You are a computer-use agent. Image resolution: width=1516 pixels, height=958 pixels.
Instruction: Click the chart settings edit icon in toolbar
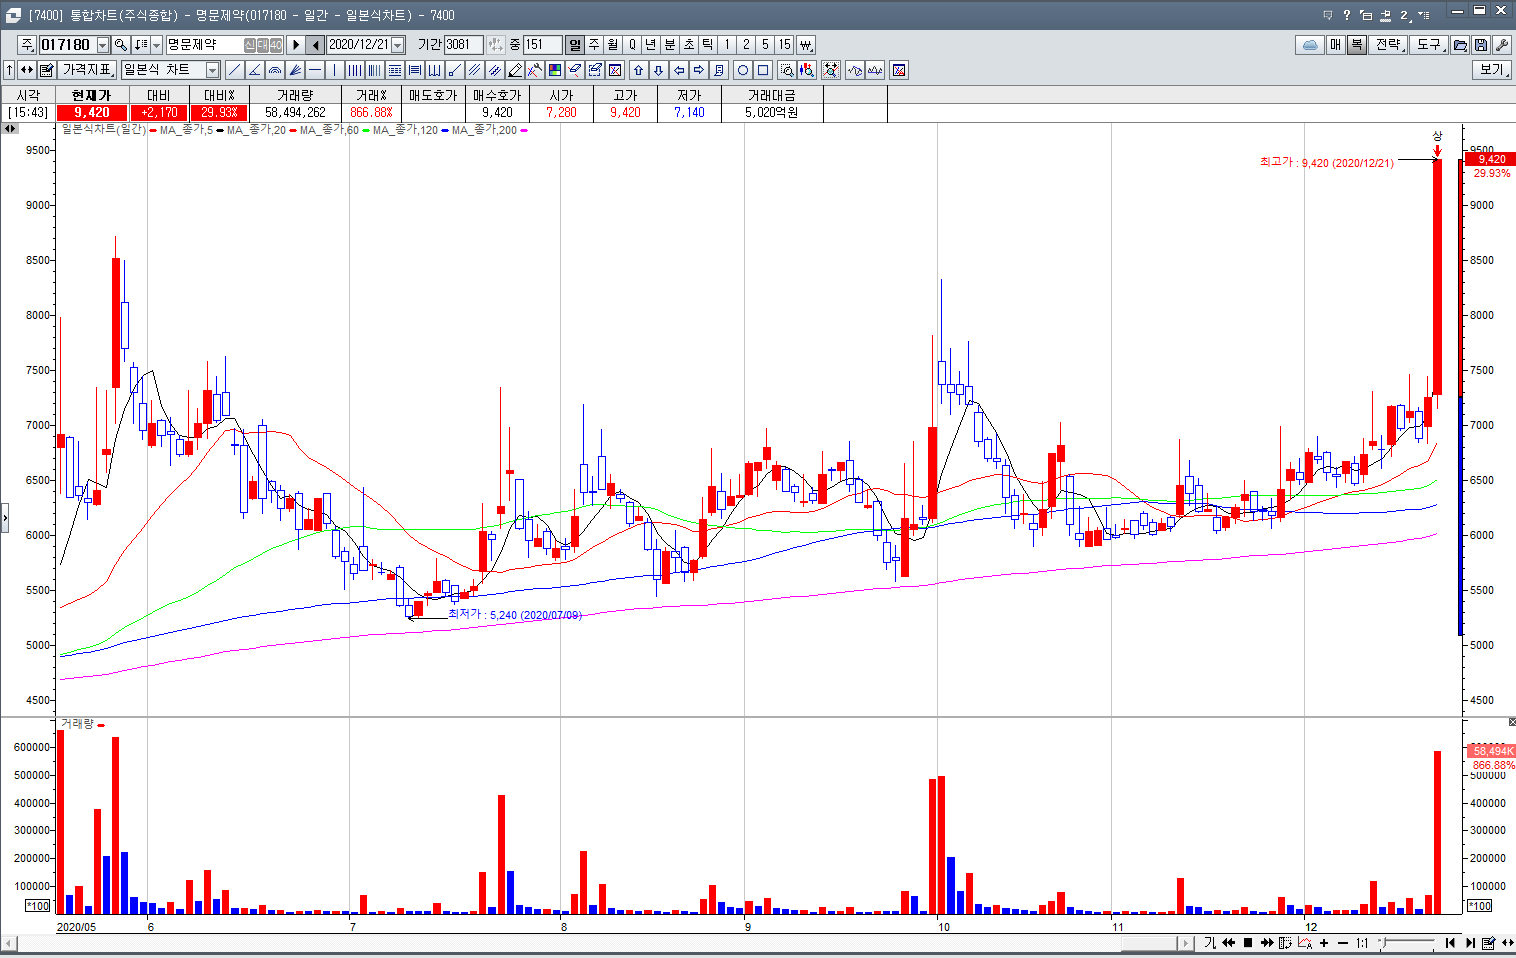click(x=47, y=70)
